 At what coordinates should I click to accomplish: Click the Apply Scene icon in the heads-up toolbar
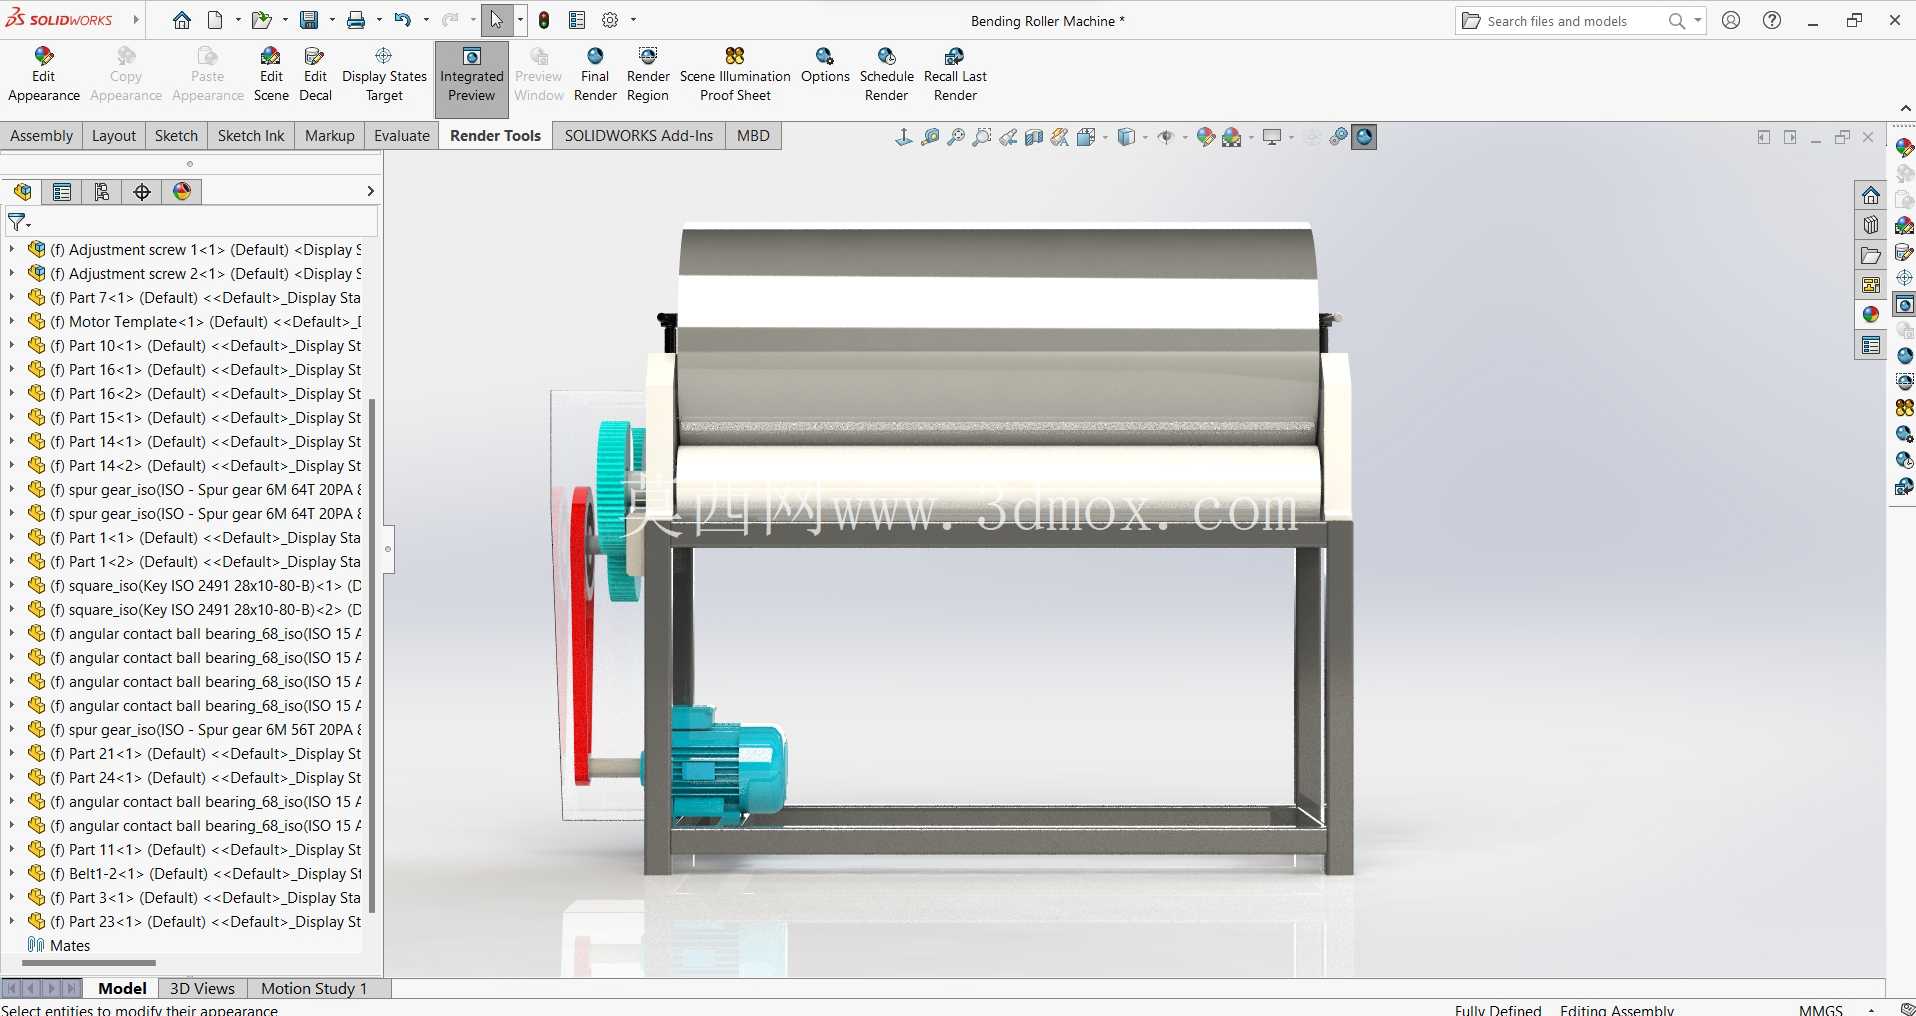click(x=1232, y=137)
